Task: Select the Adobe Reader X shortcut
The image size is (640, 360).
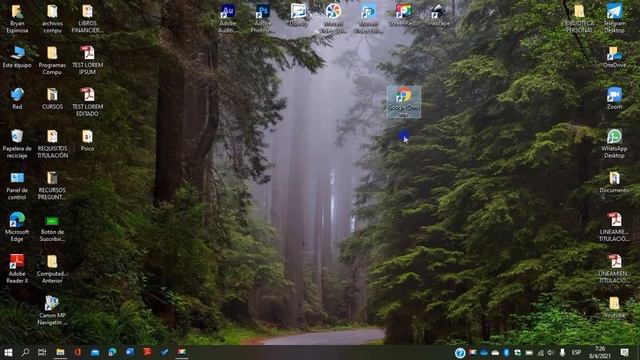Action: pyautogui.click(x=17, y=269)
